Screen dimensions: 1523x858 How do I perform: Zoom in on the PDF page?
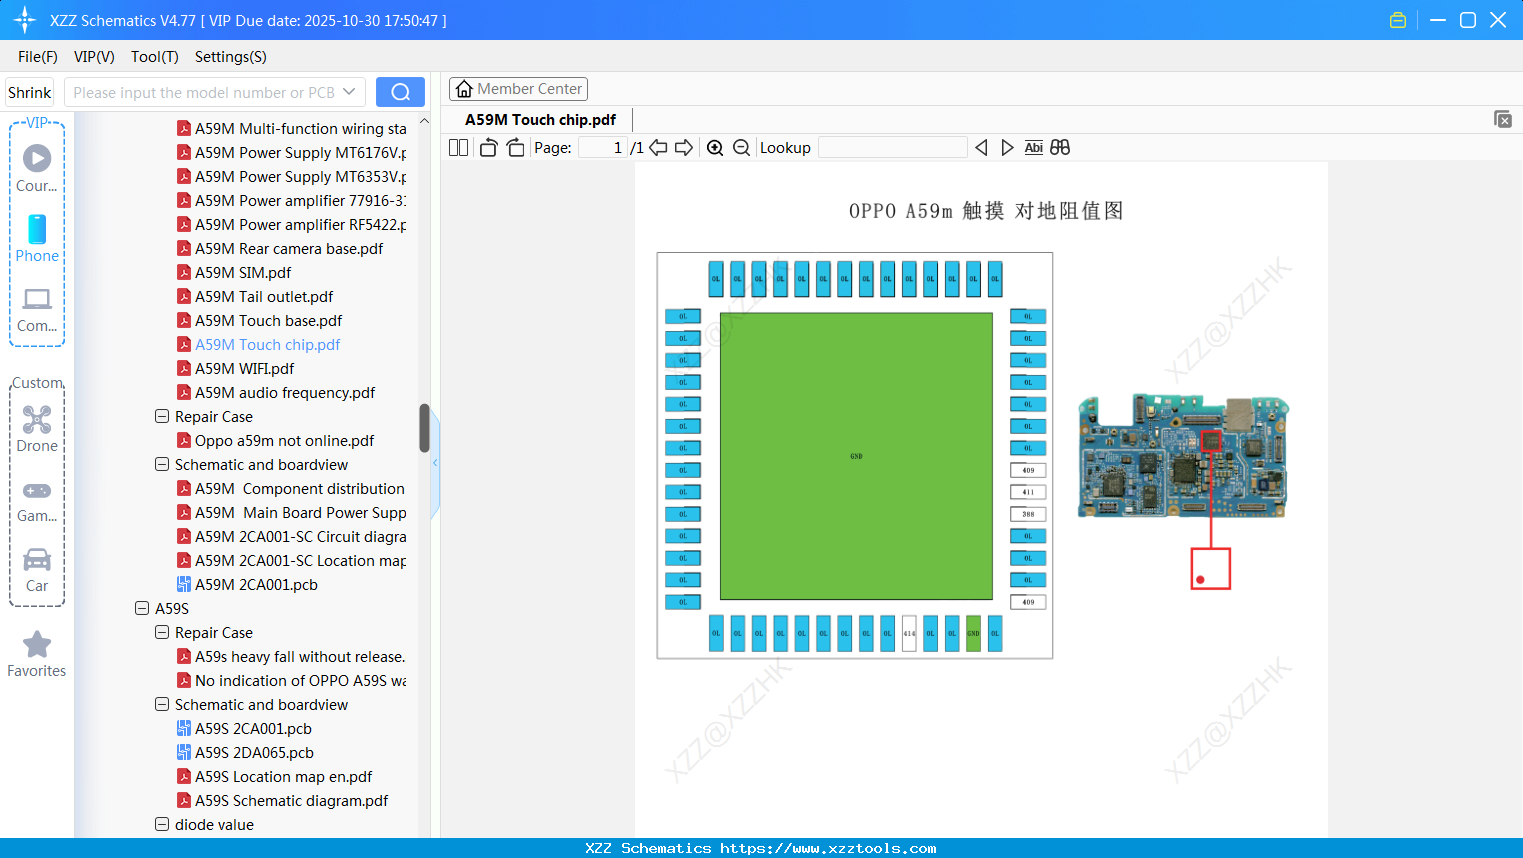tap(715, 147)
